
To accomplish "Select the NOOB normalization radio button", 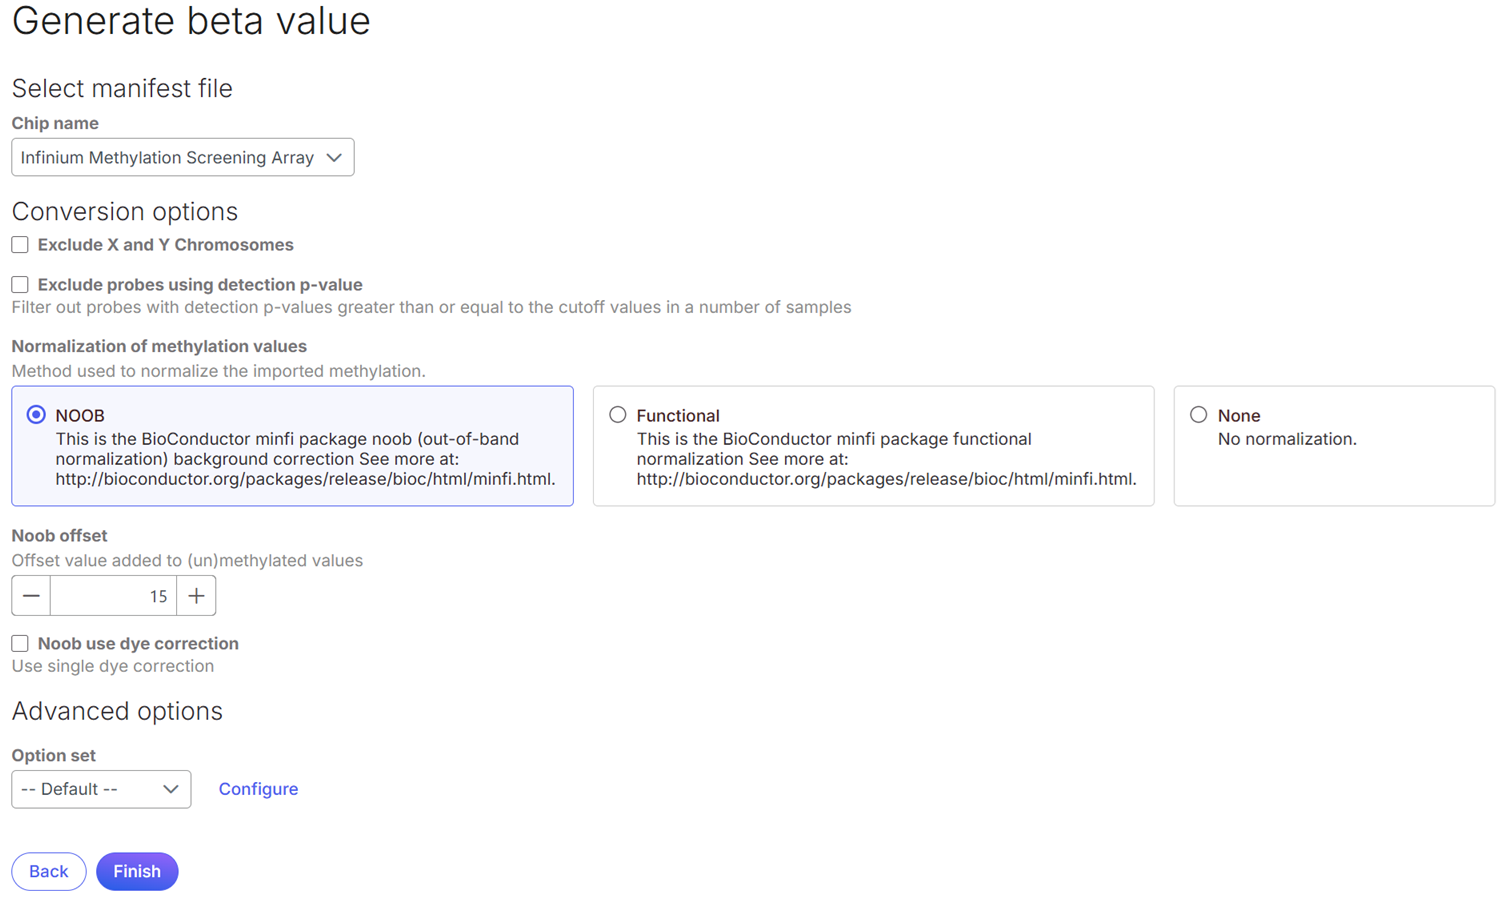I will (x=36, y=415).
